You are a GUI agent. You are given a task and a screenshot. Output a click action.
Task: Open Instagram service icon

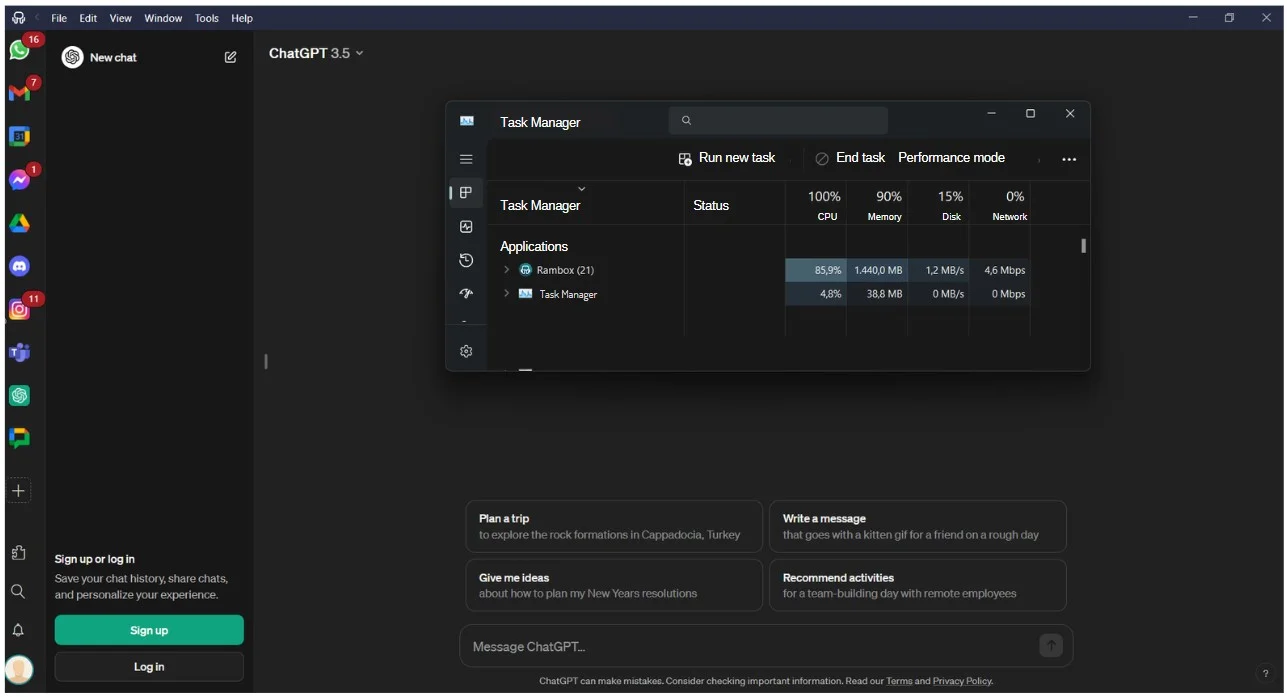19,309
